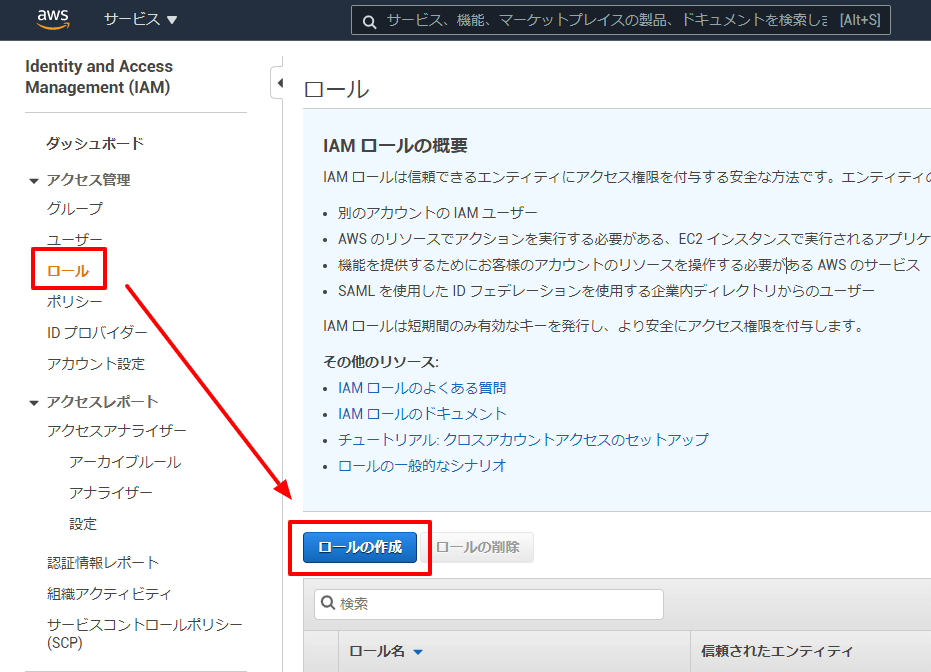This screenshot has width=931, height=672.
Task: Open 設定 under access analyzer
Action: pyautogui.click(x=83, y=524)
